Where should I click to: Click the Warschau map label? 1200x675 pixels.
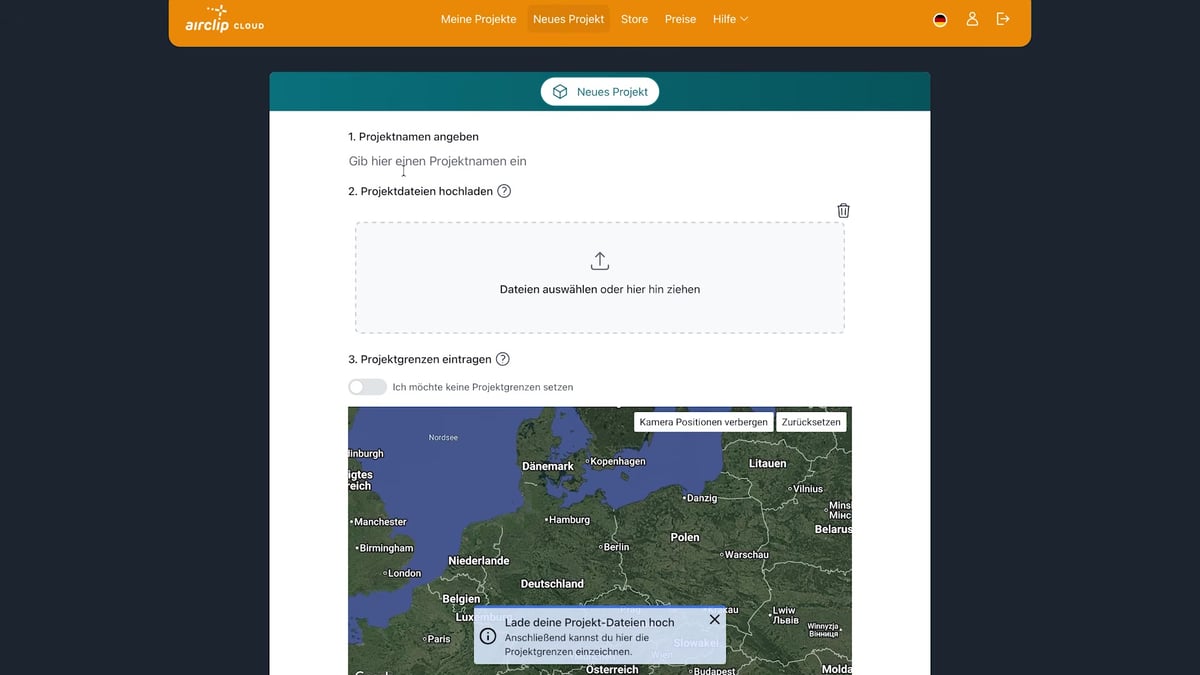point(744,554)
